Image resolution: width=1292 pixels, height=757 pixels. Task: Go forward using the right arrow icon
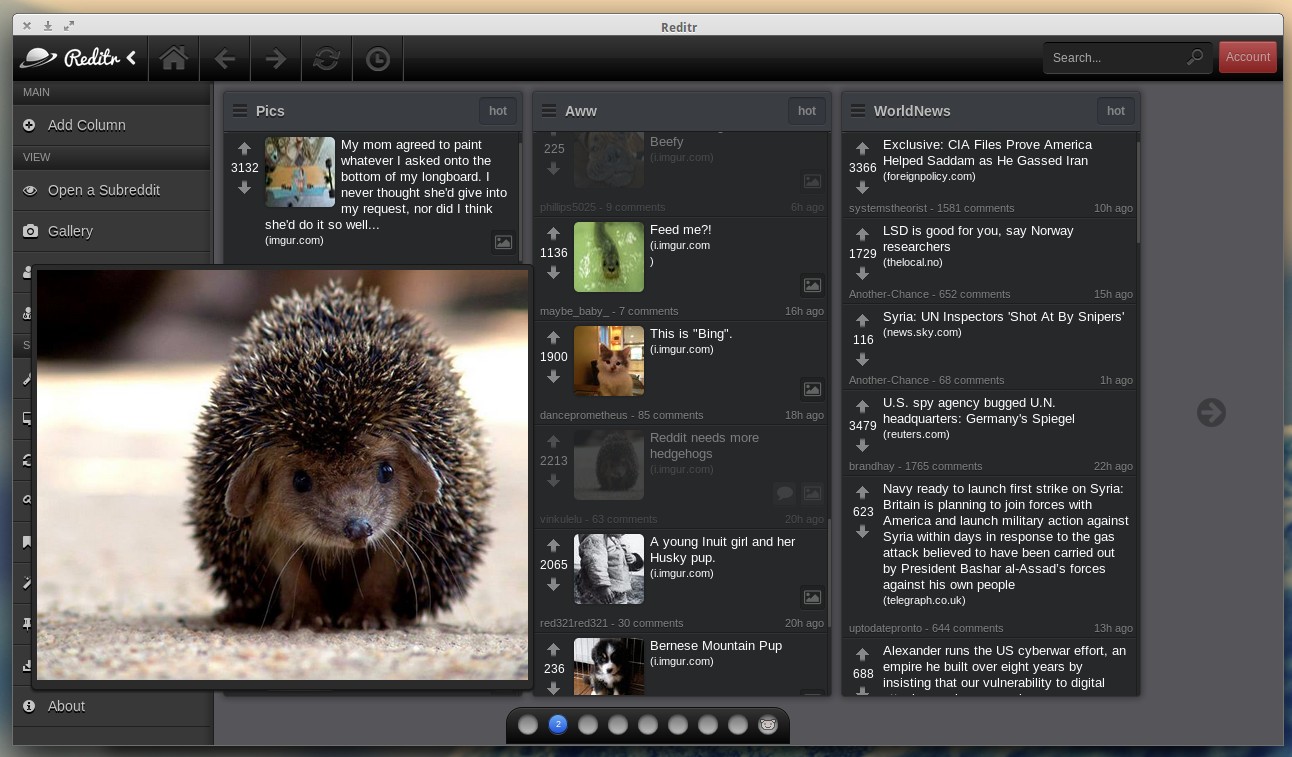[x=276, y=59]
